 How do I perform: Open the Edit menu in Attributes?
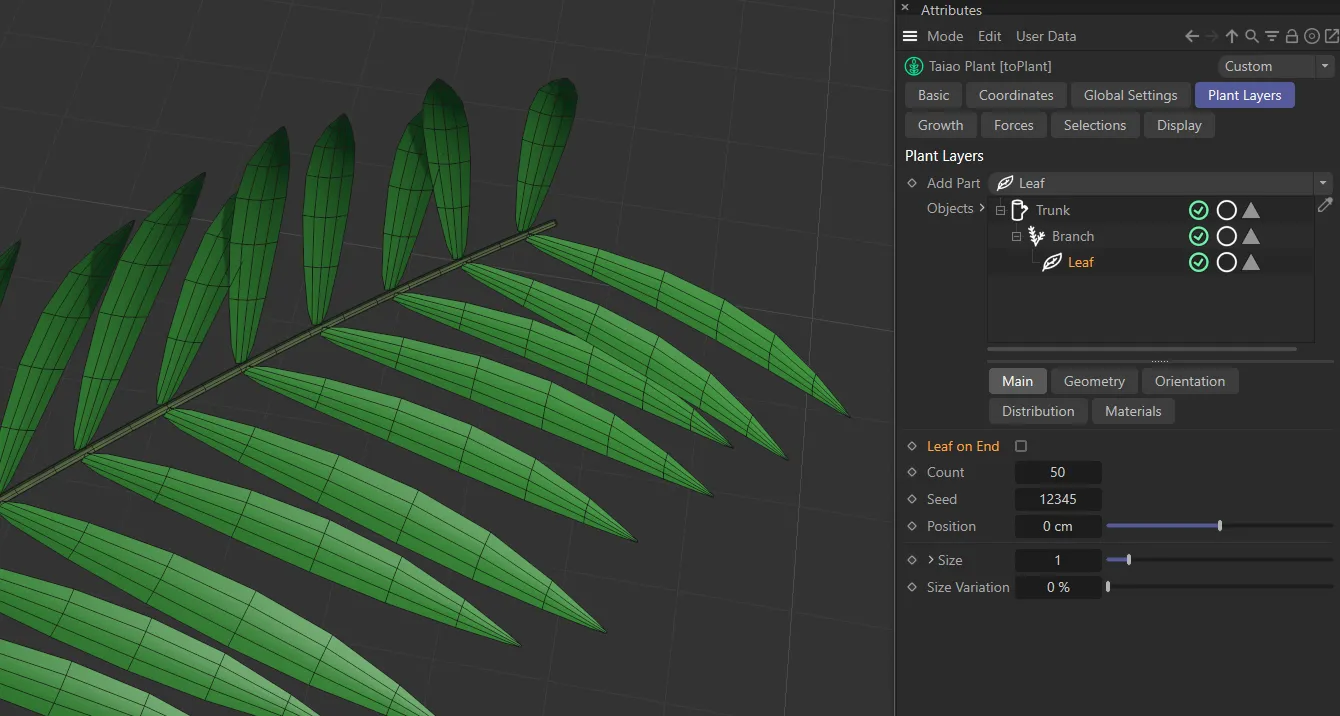(989, 36)
